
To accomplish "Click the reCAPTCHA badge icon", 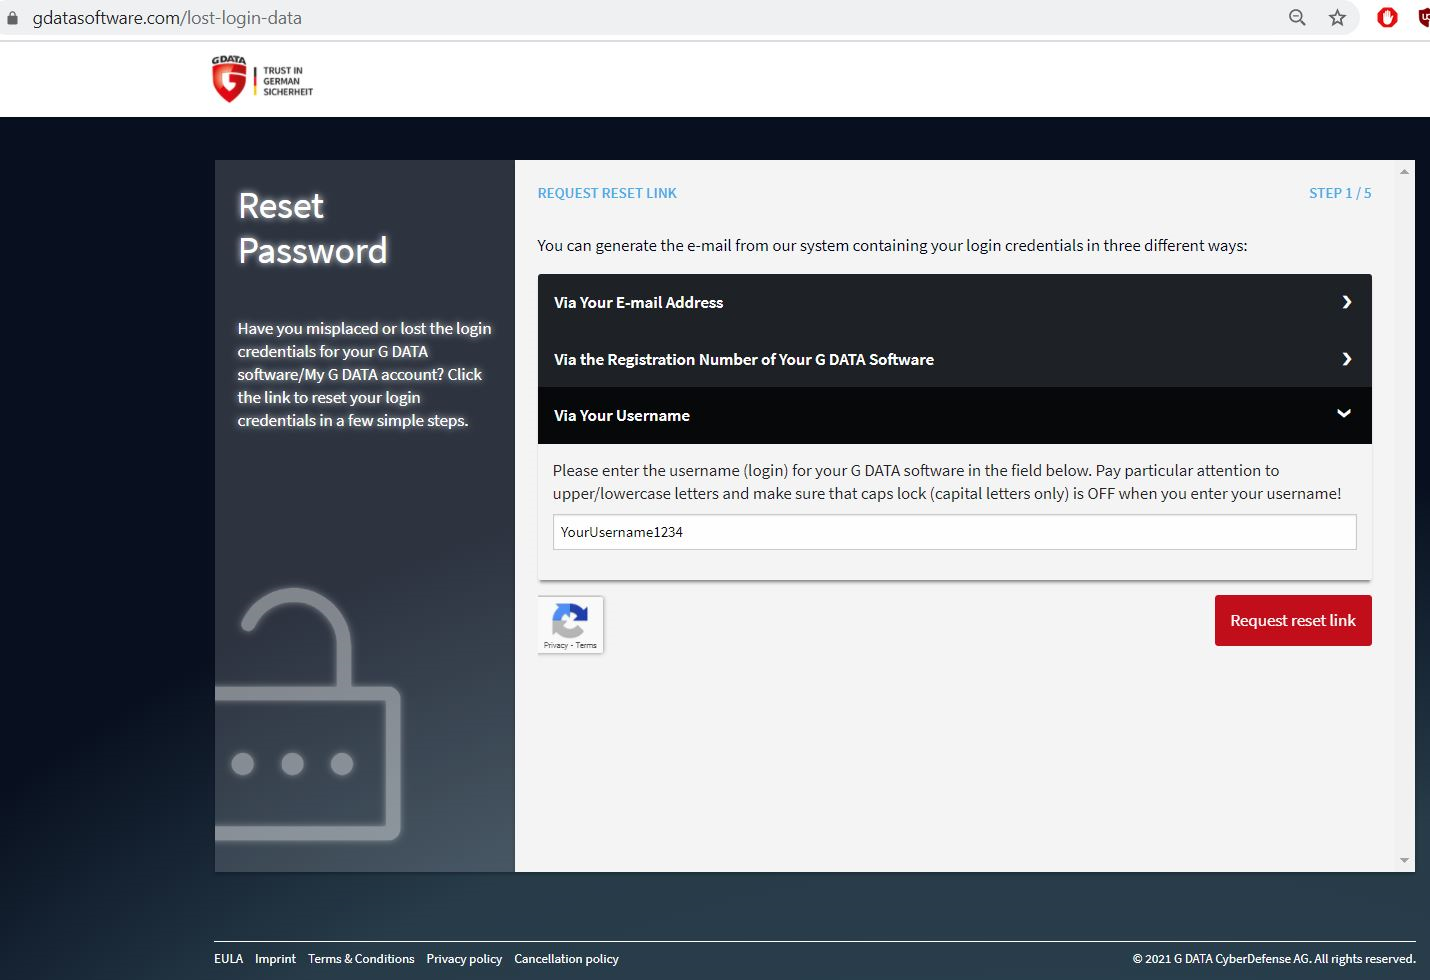I will pos(570,620).
